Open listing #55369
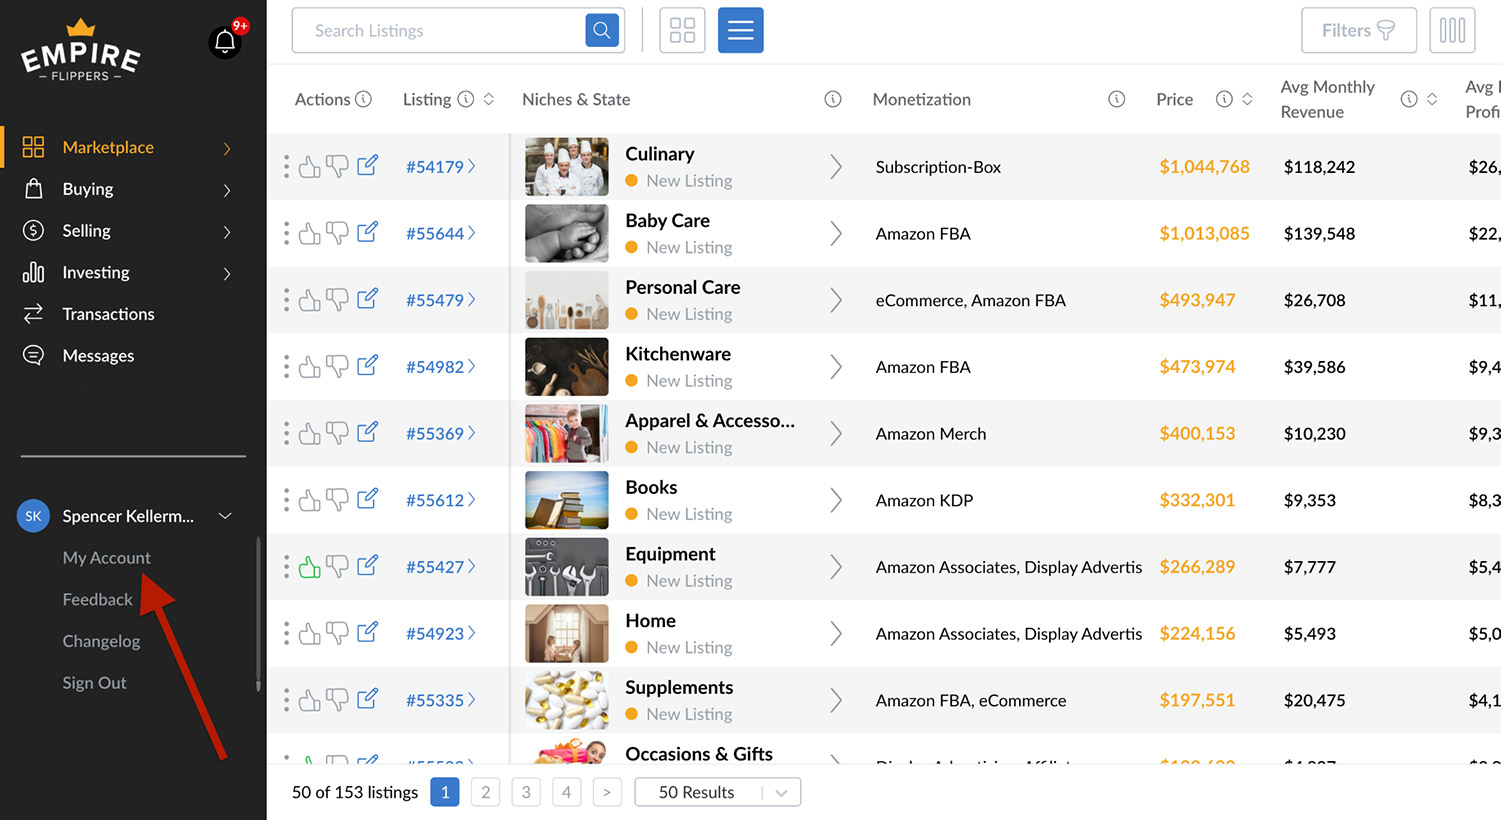This screenshot has height=820, width=1501. point(440,433)
